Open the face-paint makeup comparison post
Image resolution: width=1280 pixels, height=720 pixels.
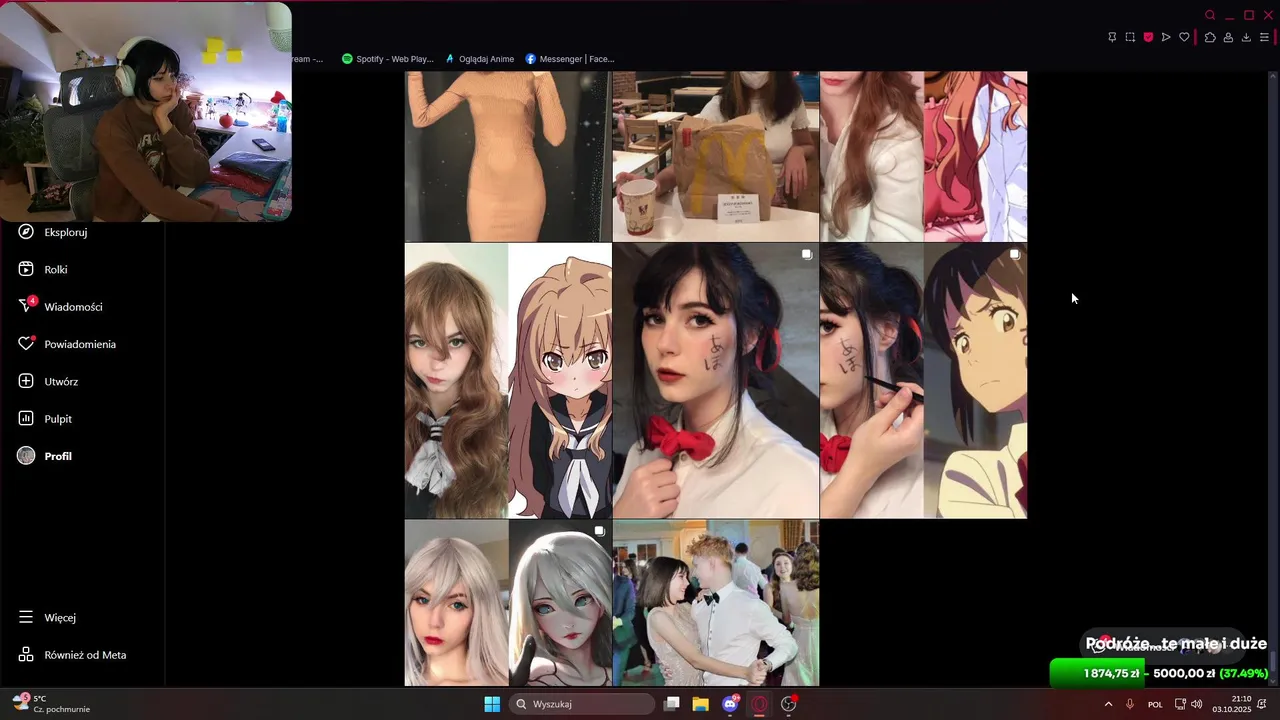923,380
